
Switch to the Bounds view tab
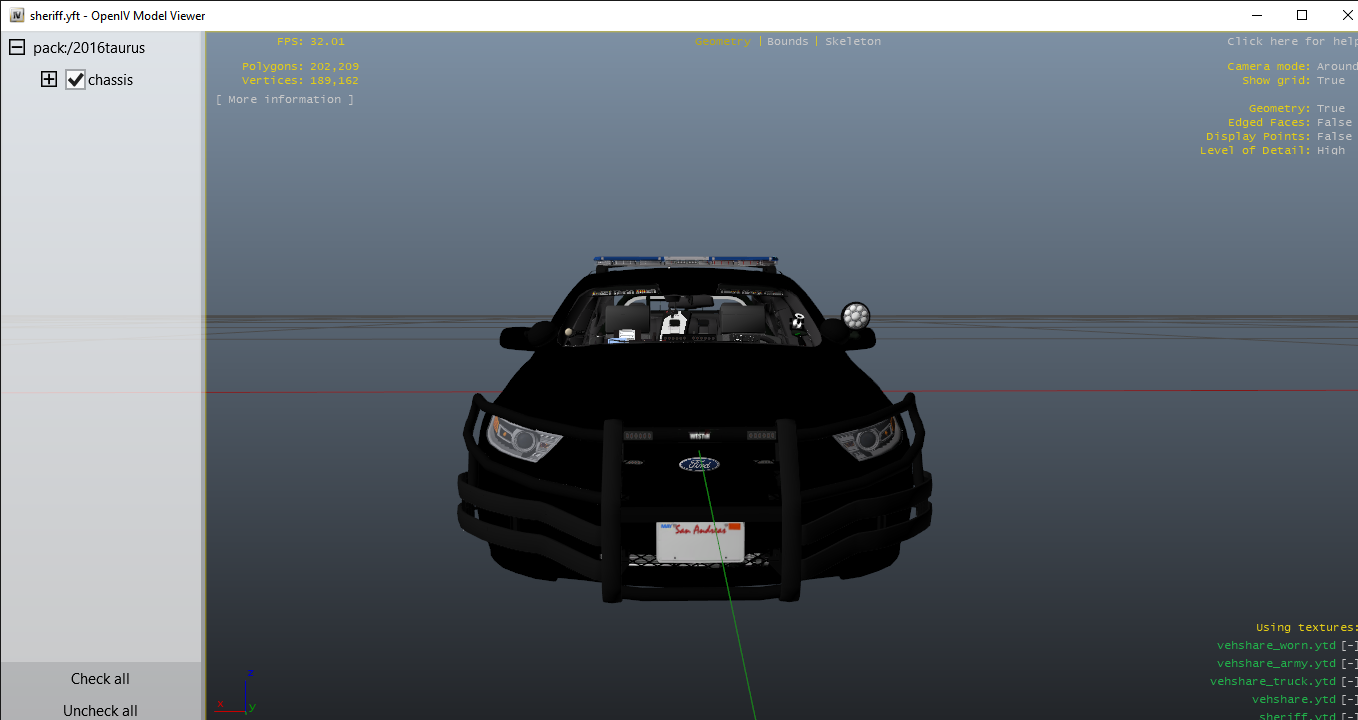[x=787, y=42]
